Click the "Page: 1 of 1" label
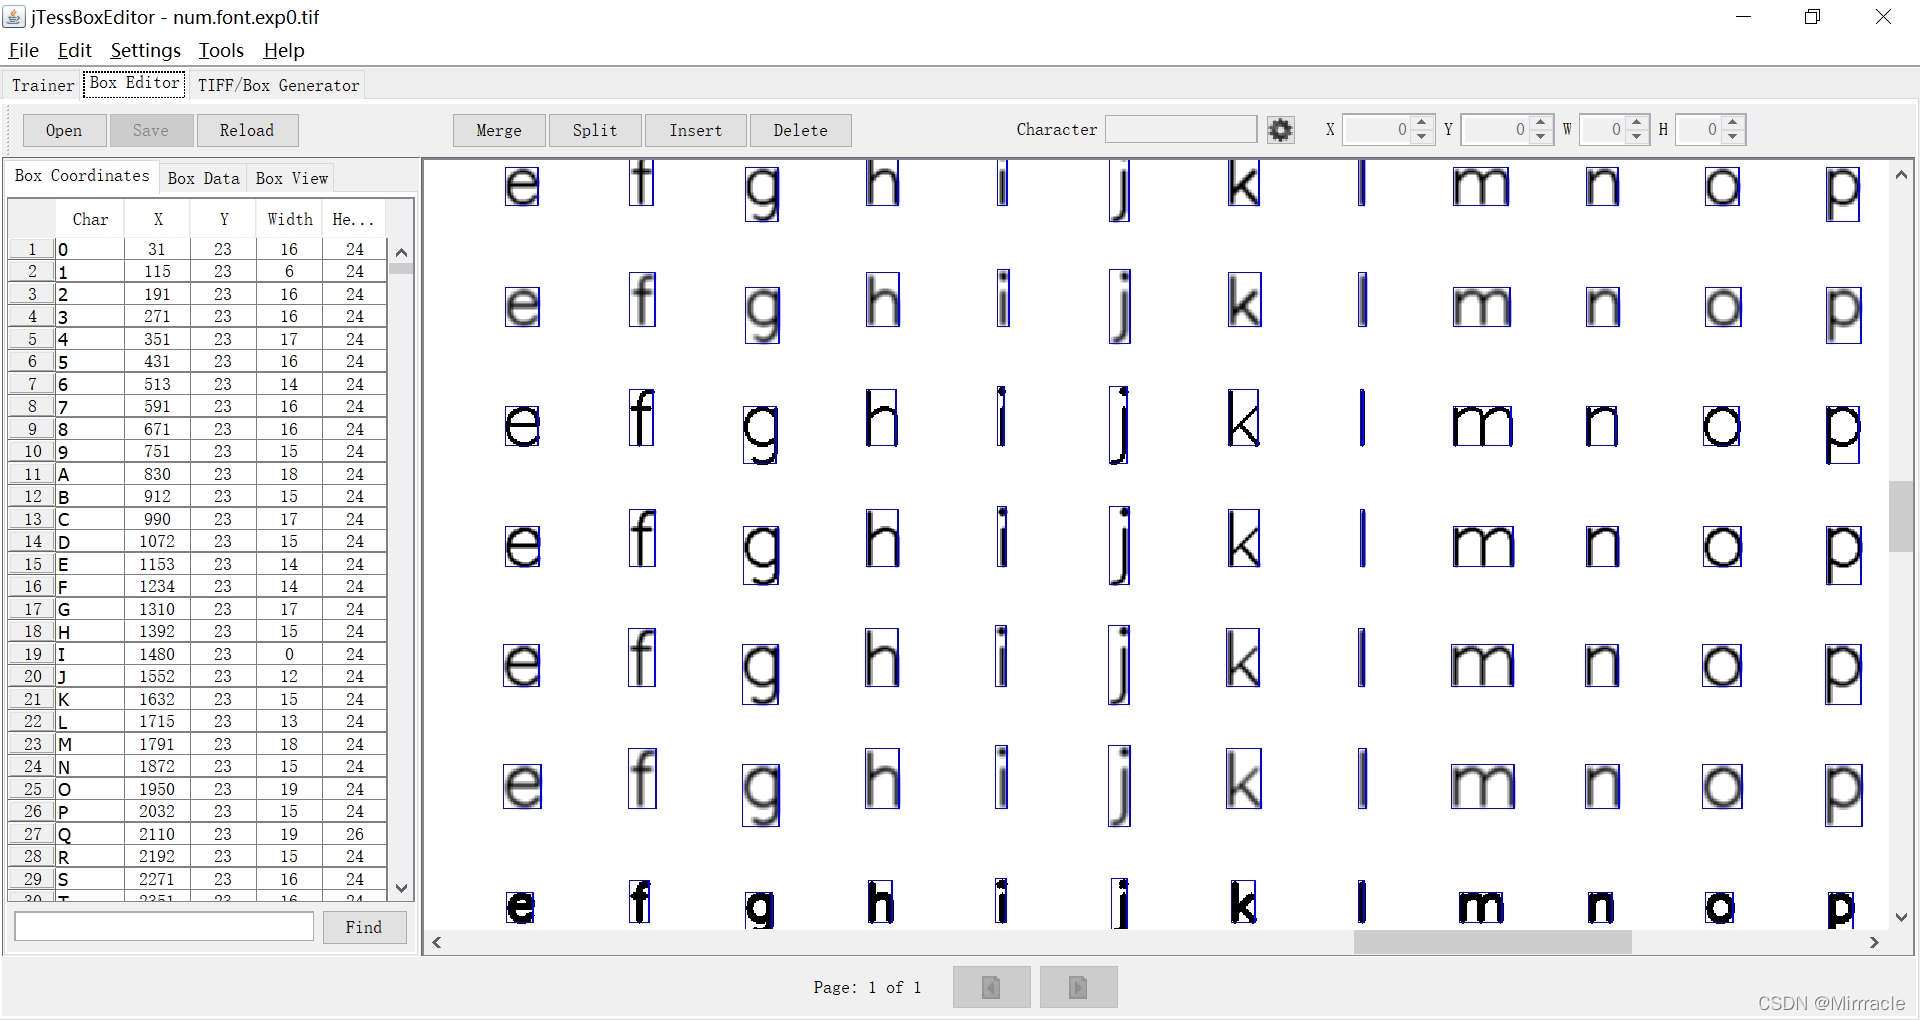This screenshot has width=1920, height=1020. pyautogui.click(x=867, y=987)
